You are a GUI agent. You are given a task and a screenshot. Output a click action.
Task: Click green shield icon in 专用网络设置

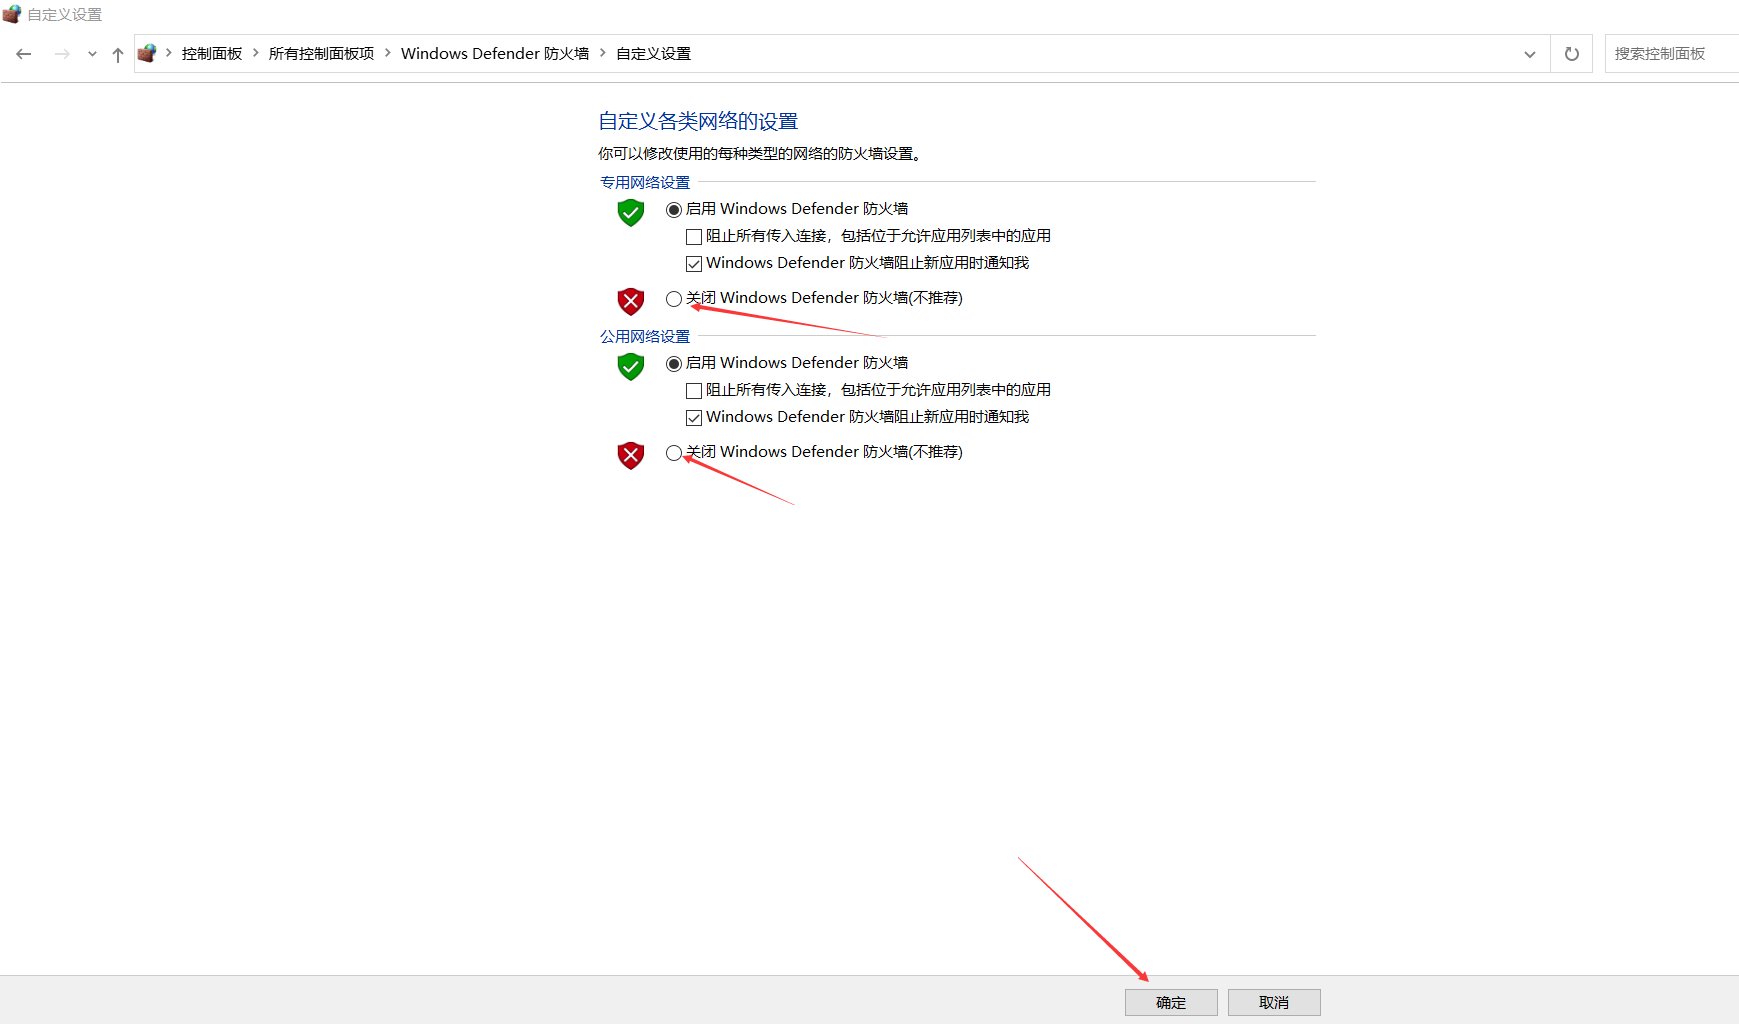coord(631,212)
